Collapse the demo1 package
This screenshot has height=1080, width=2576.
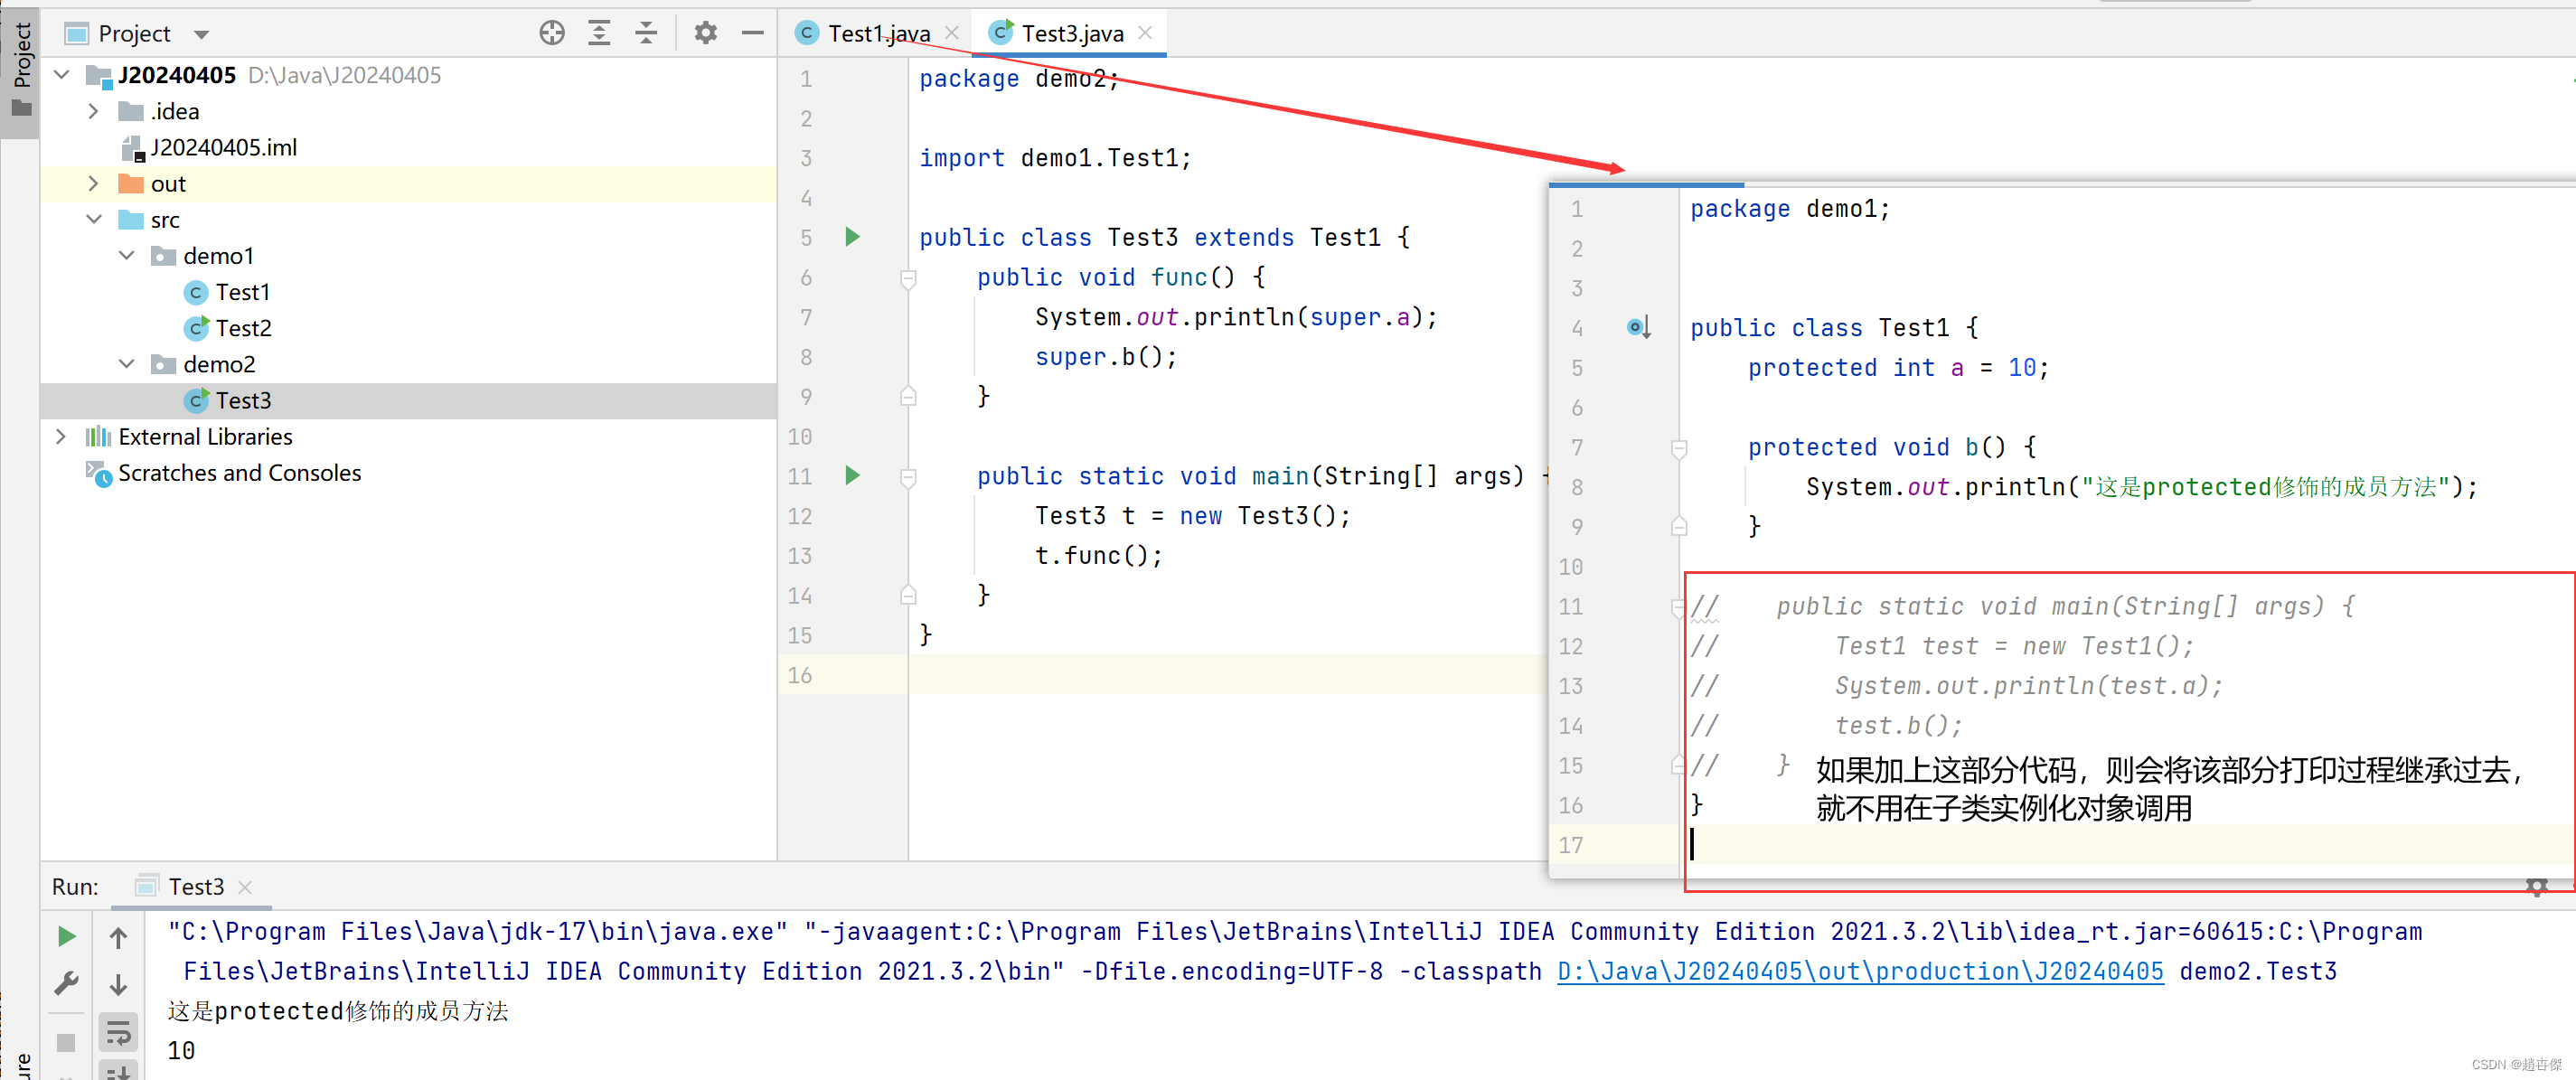[x=127, y=256]
